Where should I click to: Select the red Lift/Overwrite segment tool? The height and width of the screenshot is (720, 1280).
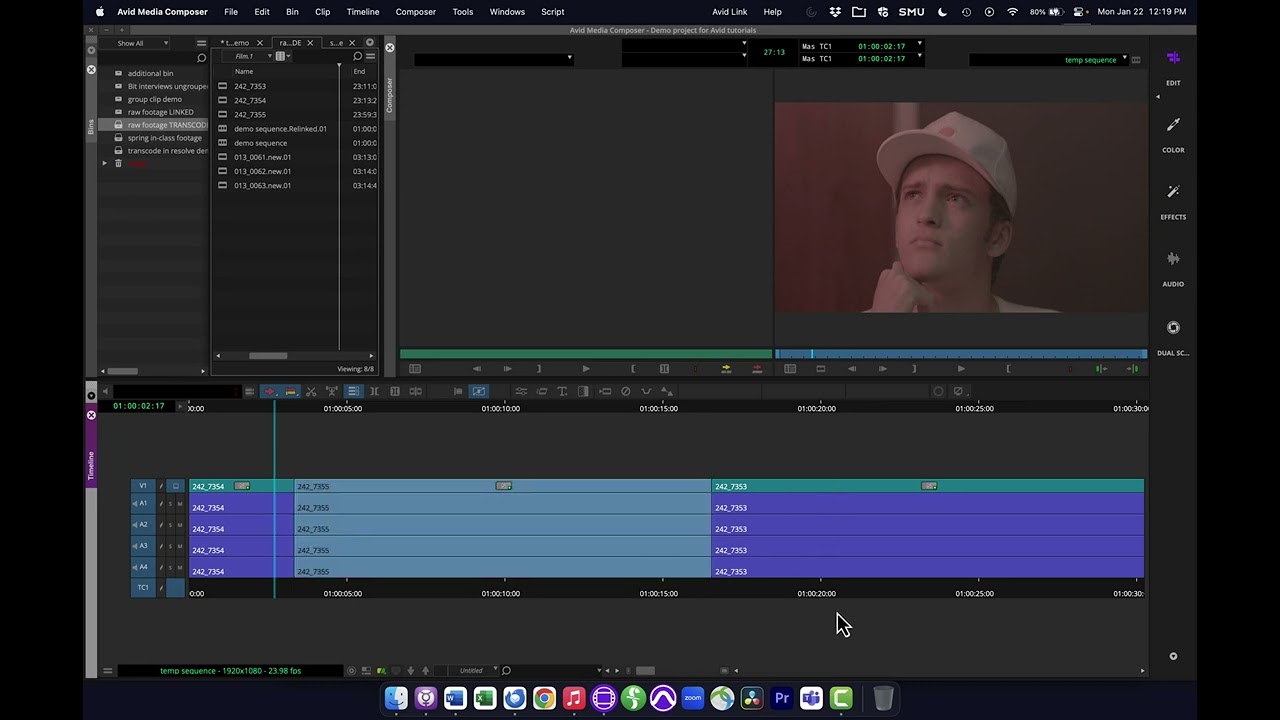[269, 391]
